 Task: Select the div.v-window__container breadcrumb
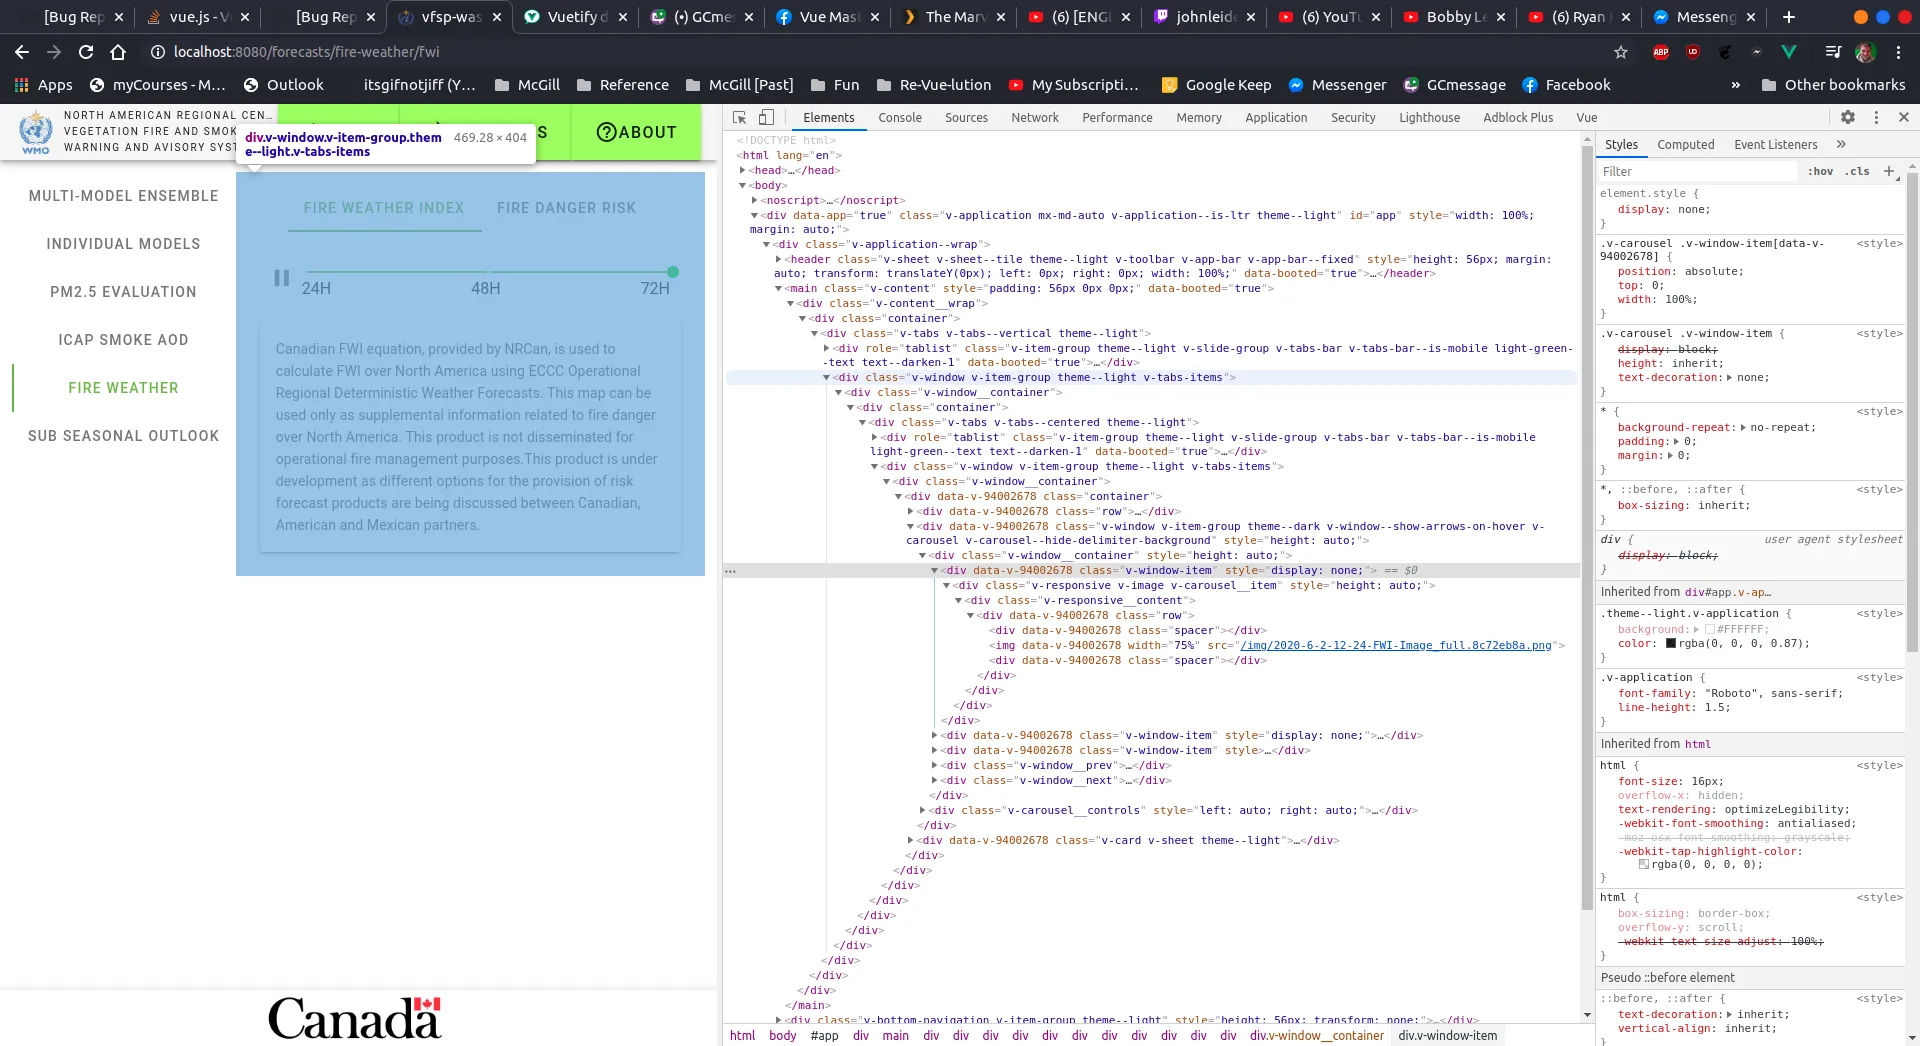click(x=1316, y=1035)
